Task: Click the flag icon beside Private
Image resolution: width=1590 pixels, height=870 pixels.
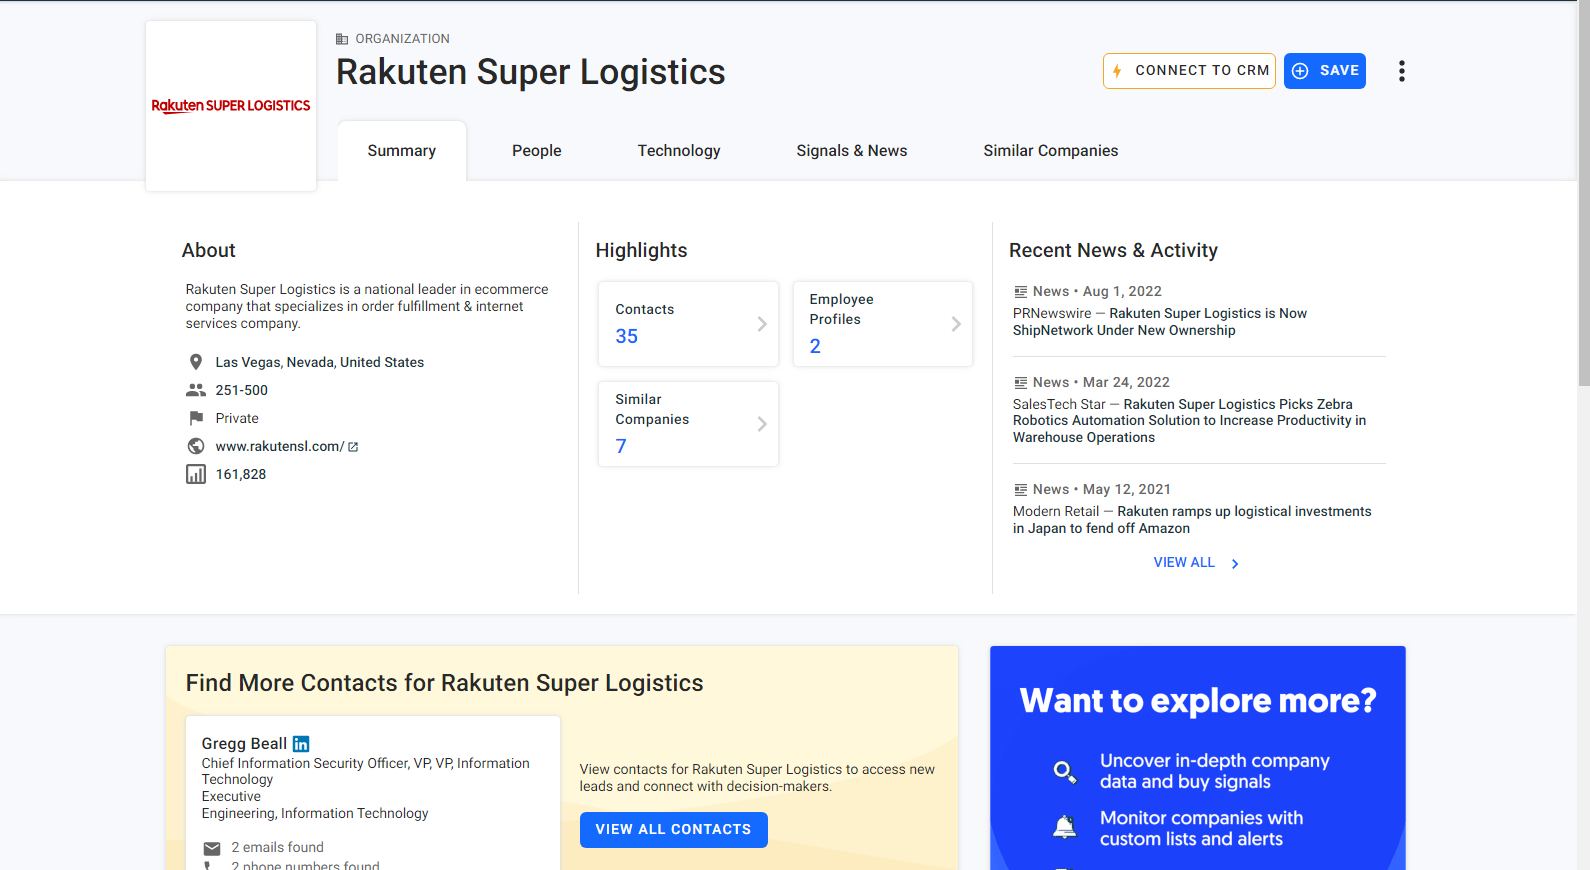Action: point(196,418)
